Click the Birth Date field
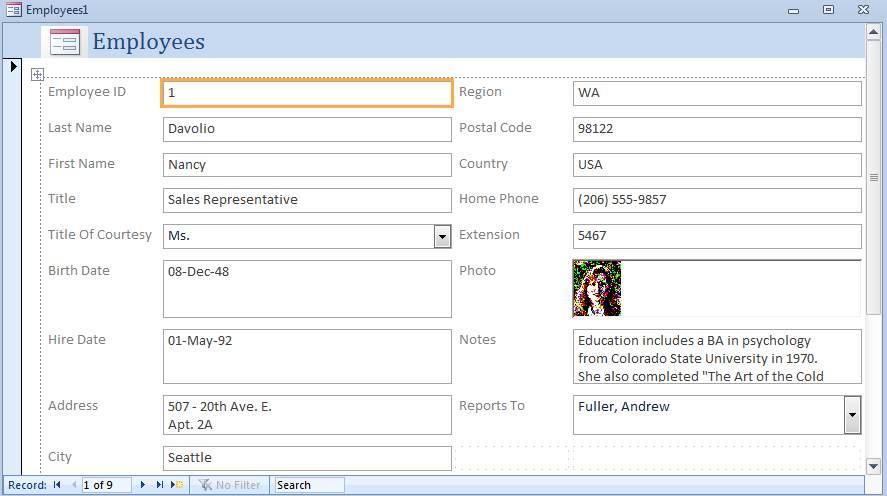This screenshot has height=496, width=887. [306, 289]
